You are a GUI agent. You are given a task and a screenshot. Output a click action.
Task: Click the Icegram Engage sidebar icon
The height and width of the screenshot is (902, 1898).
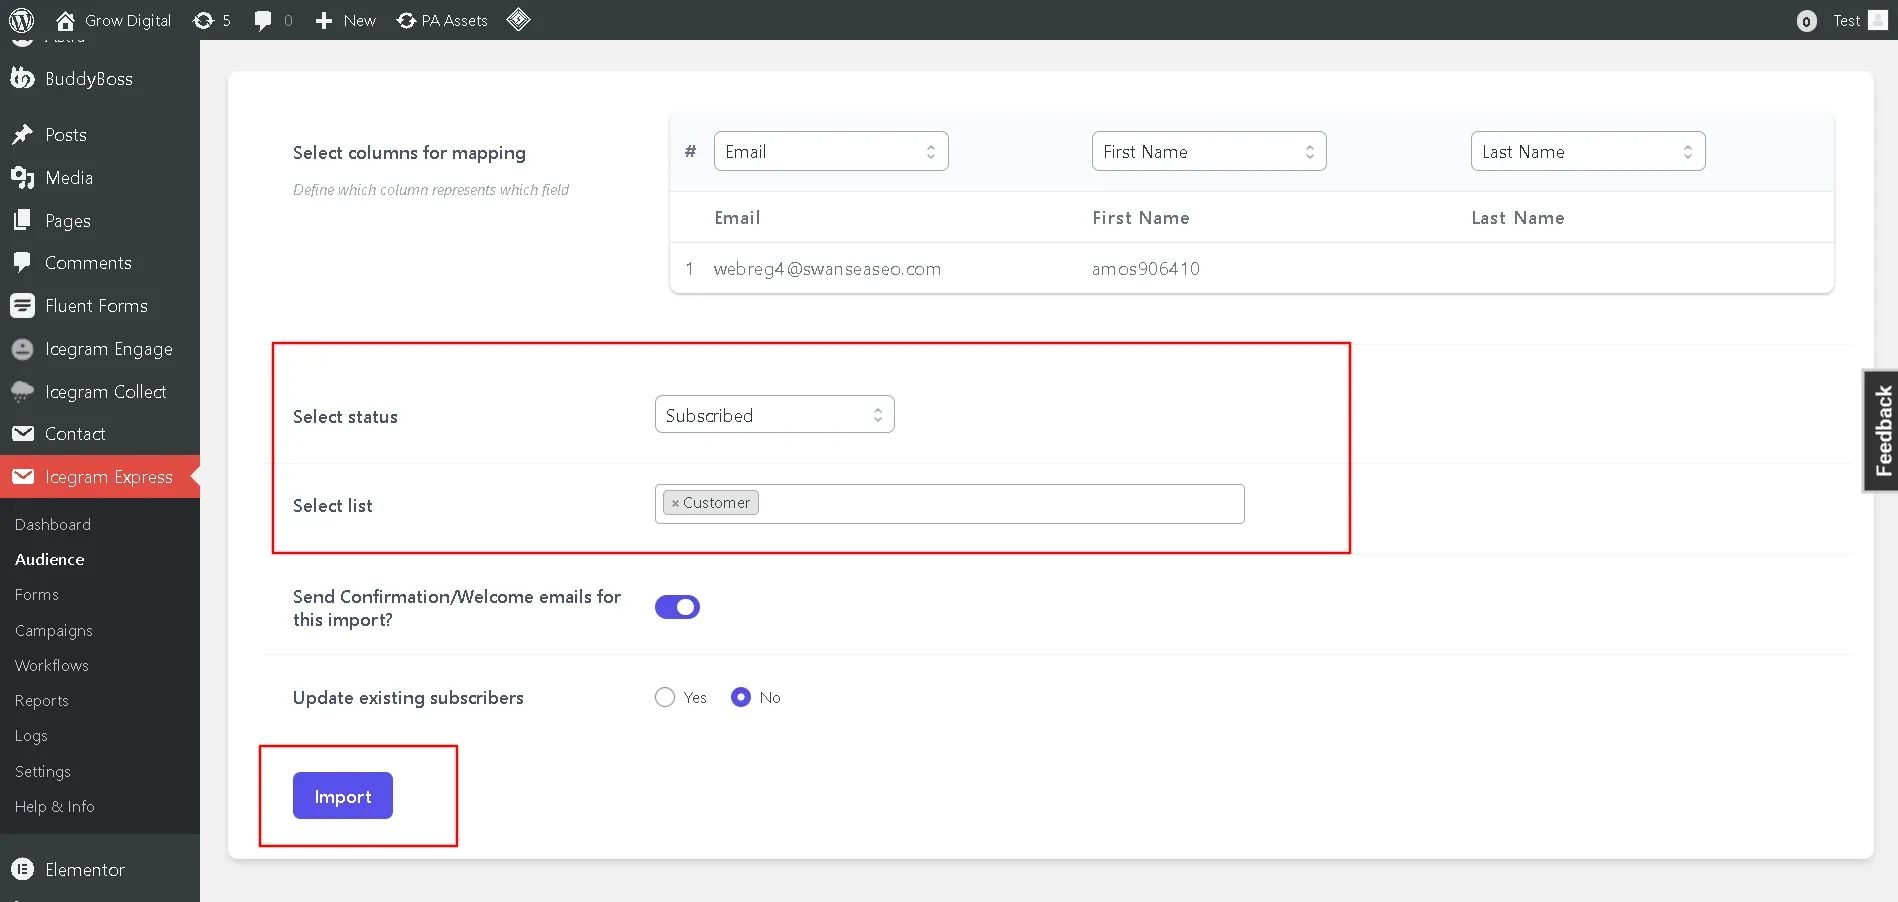pyautogui.click(x=22, y=349)
